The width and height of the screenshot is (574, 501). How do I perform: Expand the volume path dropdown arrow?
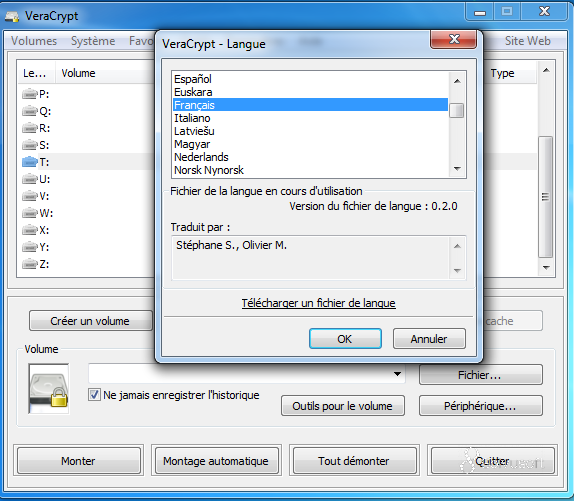pyautogui.click(x=397, y=374)
